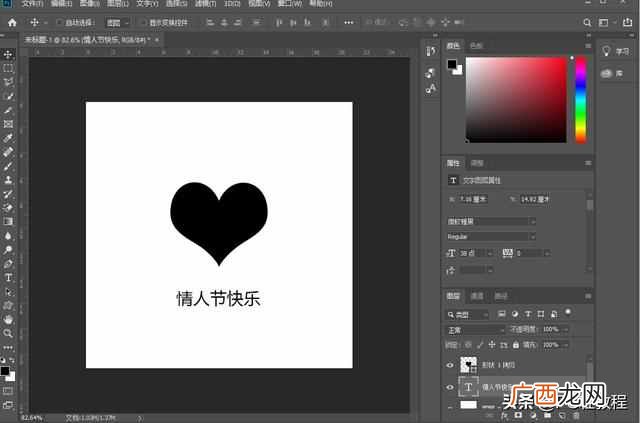Select the Zoom tool in the toolbar
The height and width of the screenshot is (423, 640).
pyautogui.click(x=8, y=333)
